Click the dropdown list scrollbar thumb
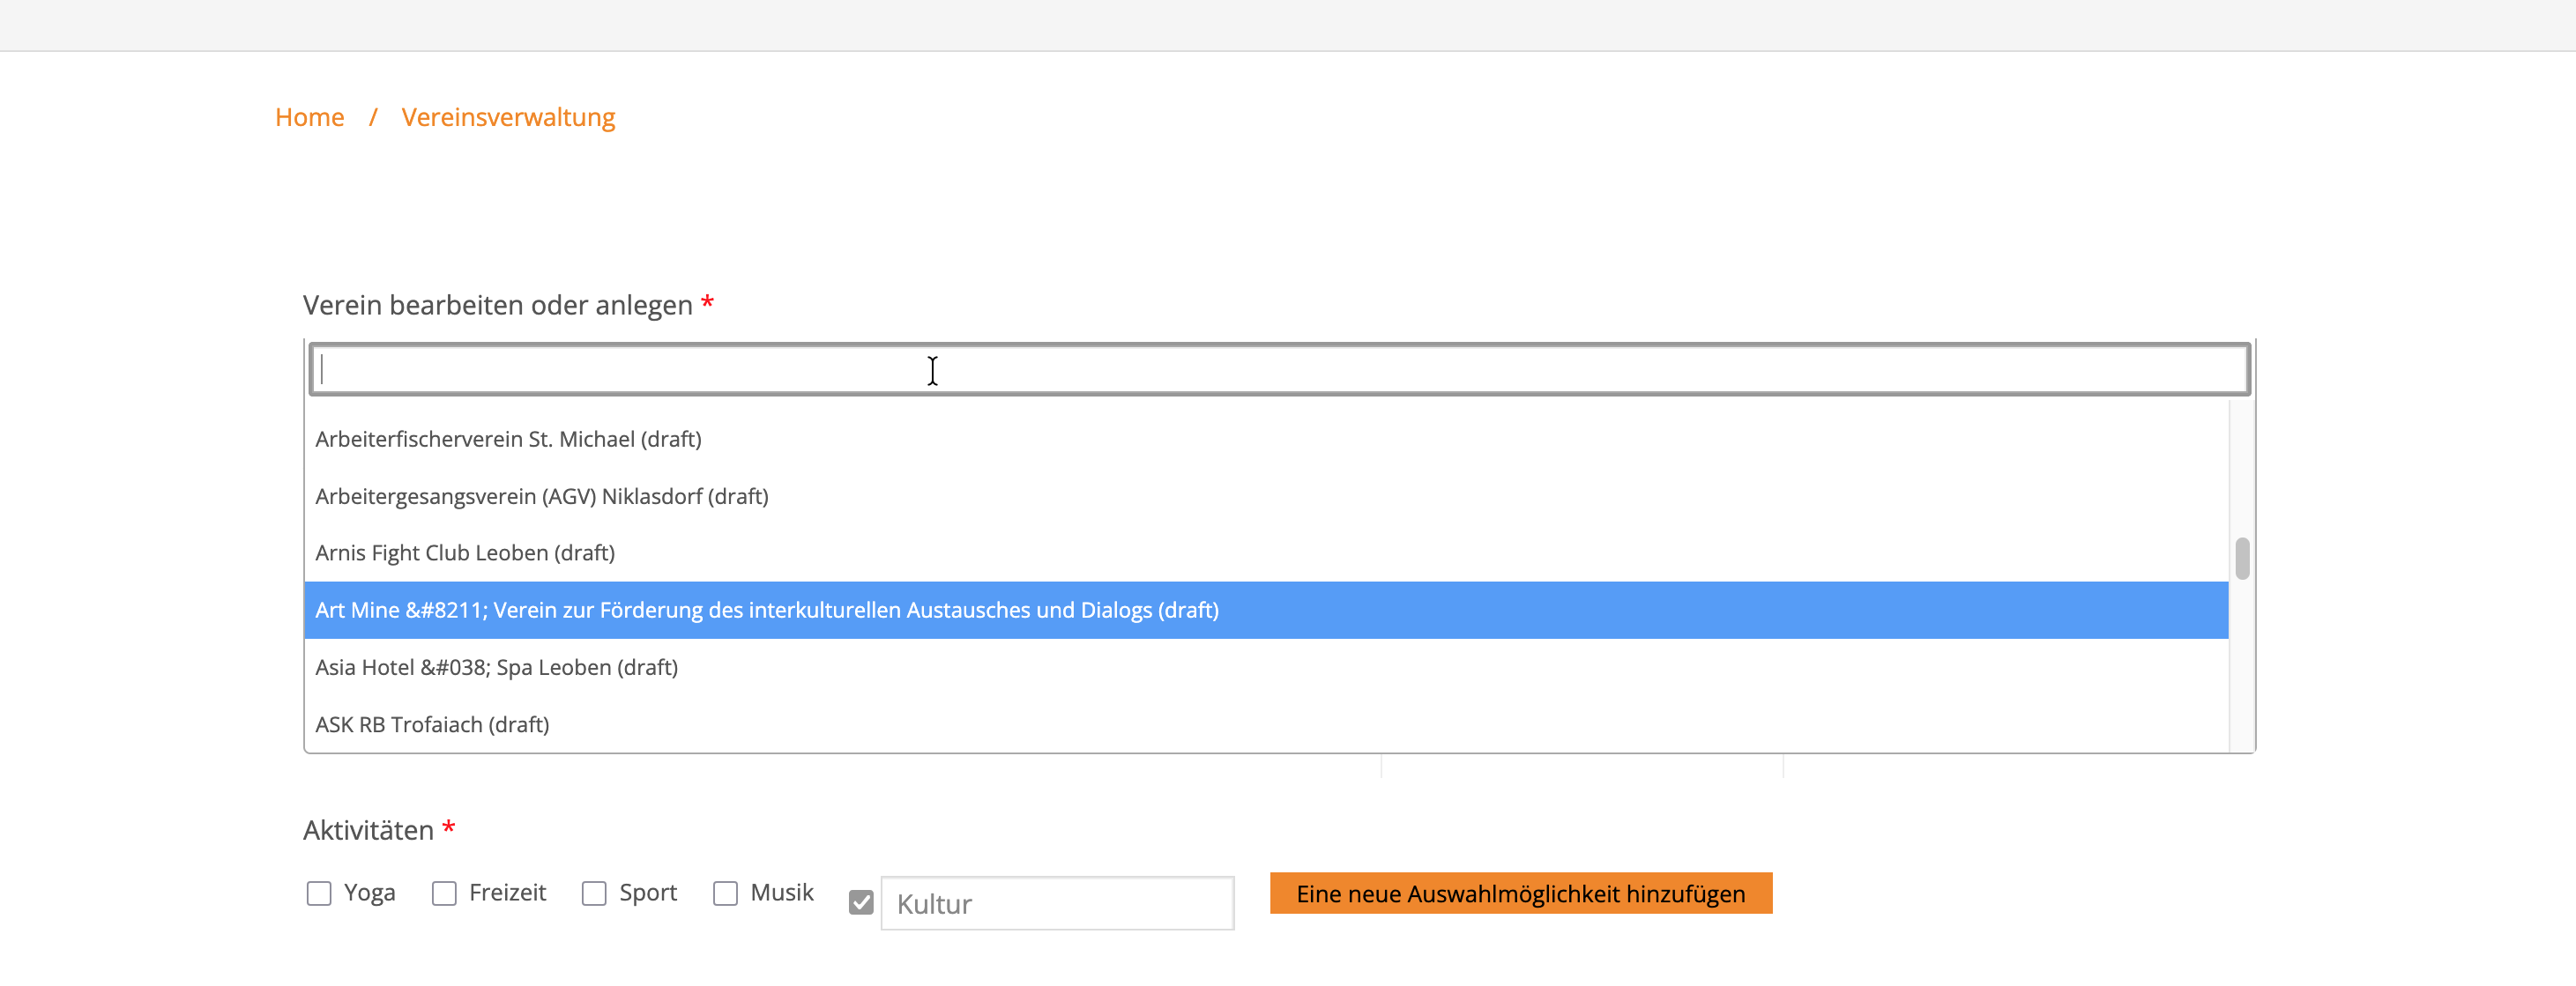The width and height of the screenshot is (2576, 986). pyautogui.click(x=2242, y=558)
